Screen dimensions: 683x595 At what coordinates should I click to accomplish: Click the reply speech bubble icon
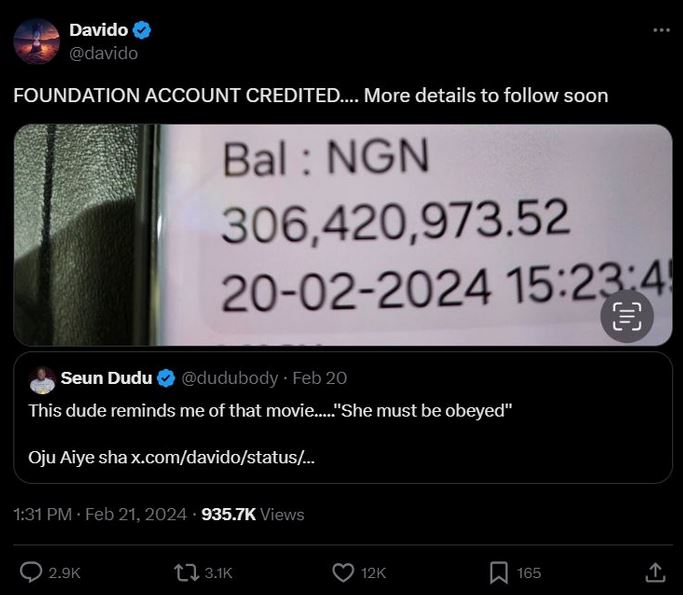[31, 572]
